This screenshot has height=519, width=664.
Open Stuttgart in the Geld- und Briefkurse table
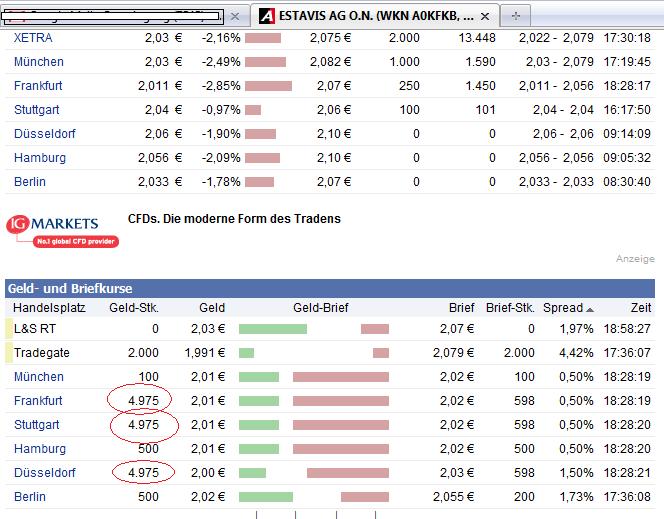point(37,425)
